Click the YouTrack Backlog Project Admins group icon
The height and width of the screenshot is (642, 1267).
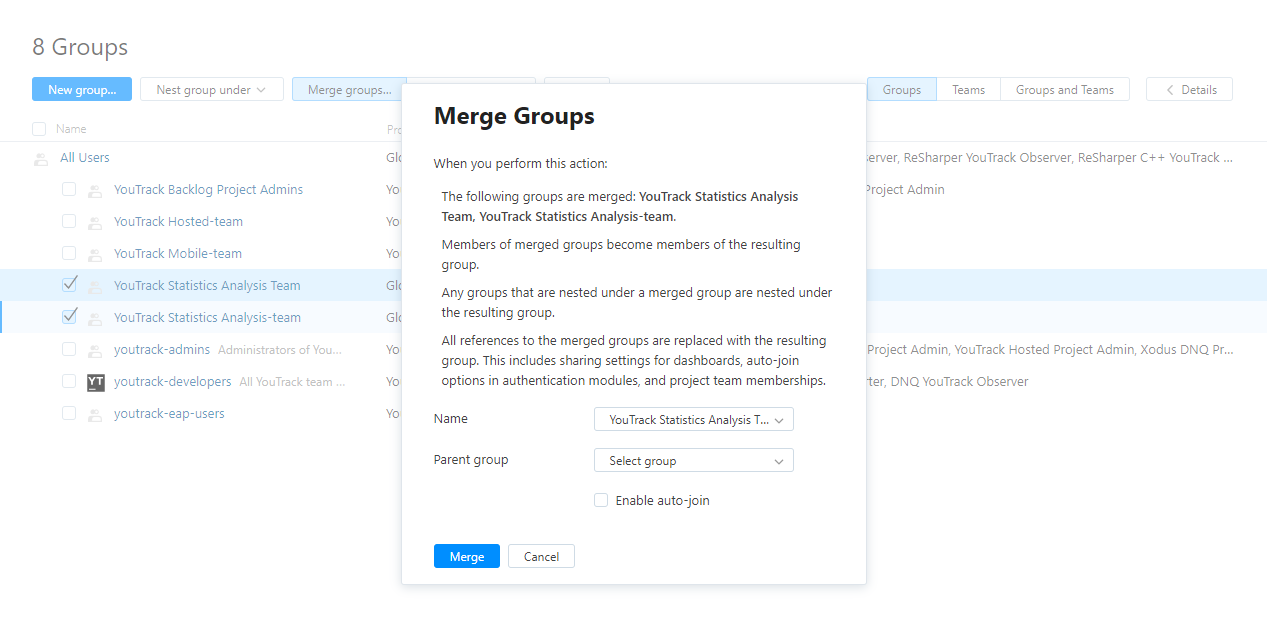pyautogui.click(x=95, y=190)
